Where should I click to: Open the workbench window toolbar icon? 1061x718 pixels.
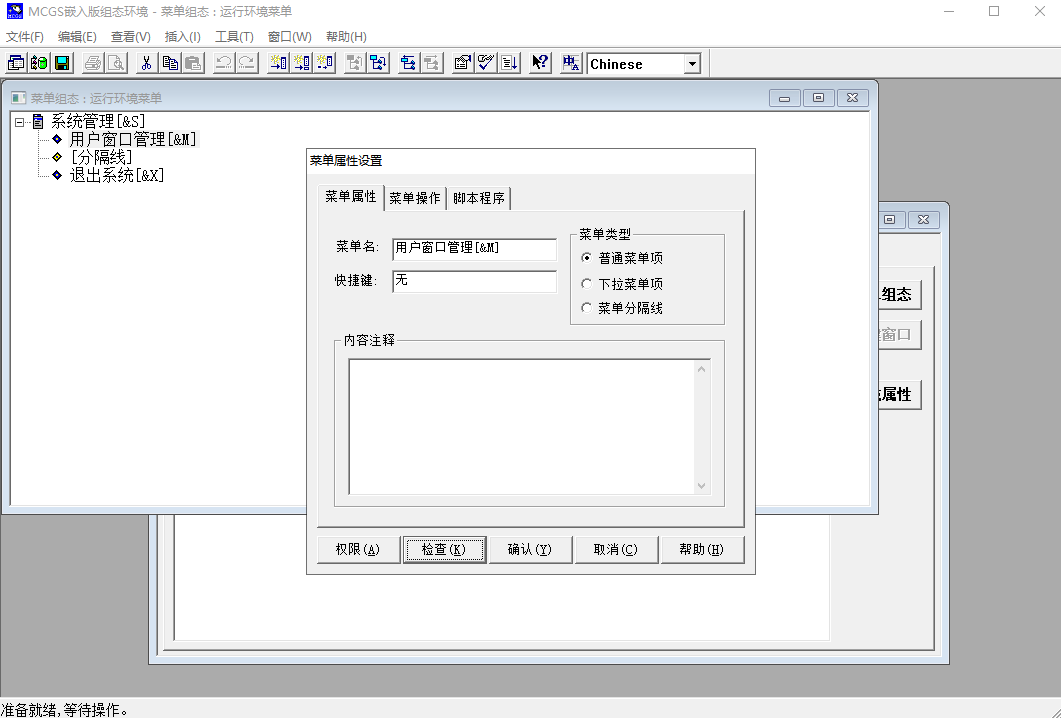16,63
